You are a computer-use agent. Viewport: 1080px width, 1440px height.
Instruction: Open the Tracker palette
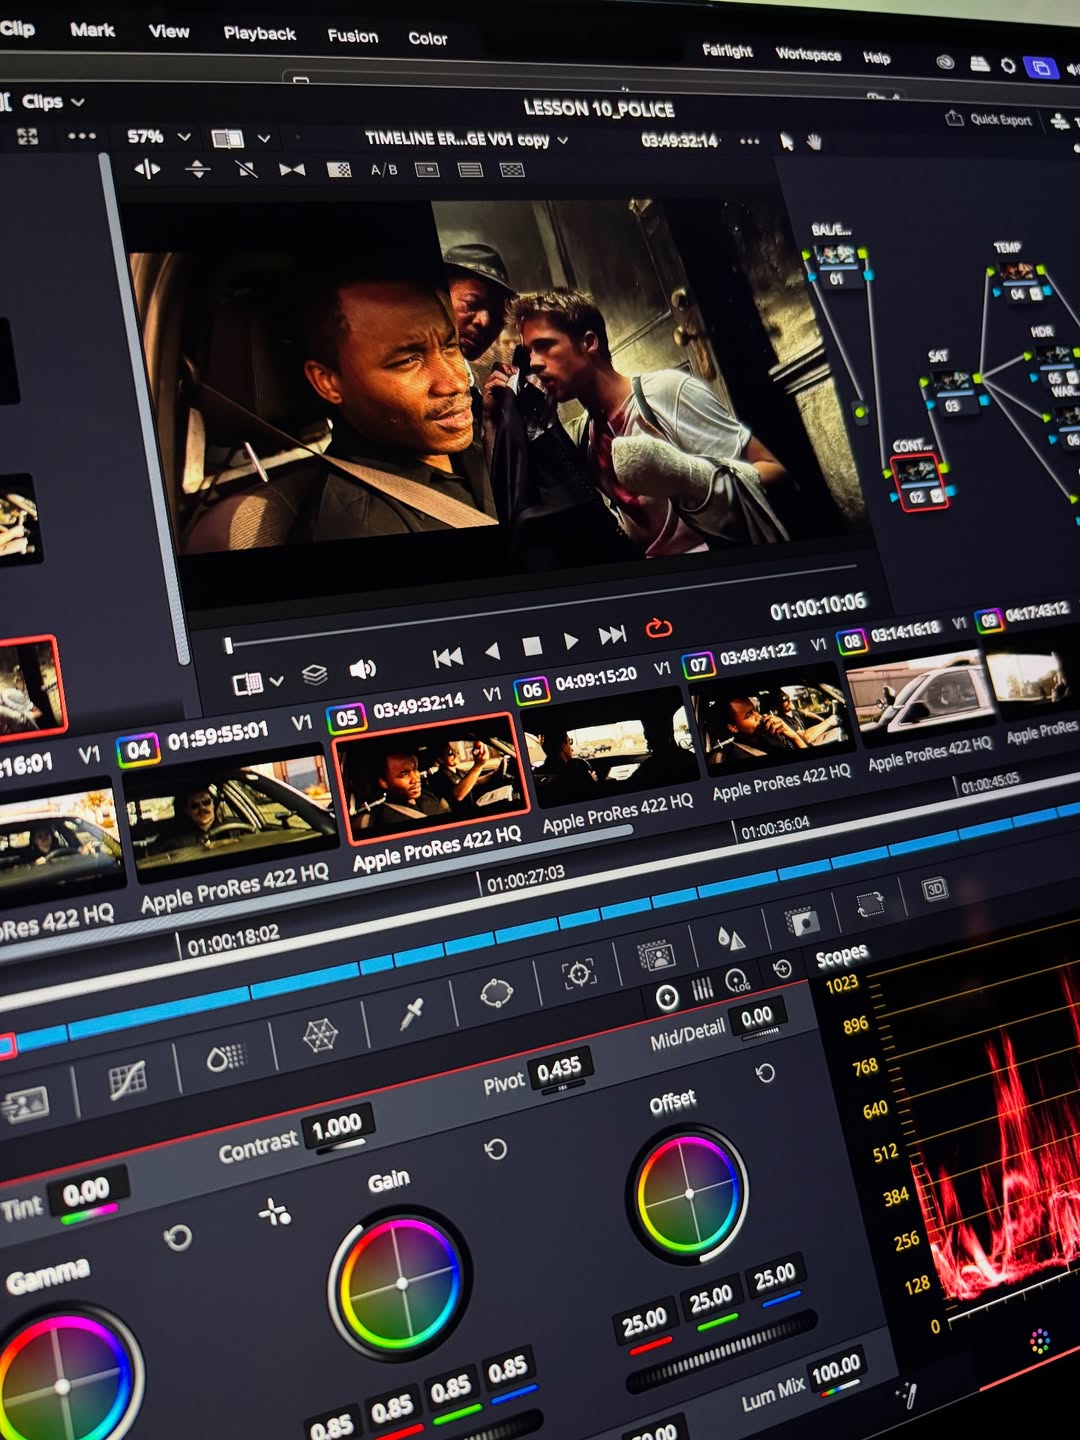pyautogui.click(x=579, y=973)
